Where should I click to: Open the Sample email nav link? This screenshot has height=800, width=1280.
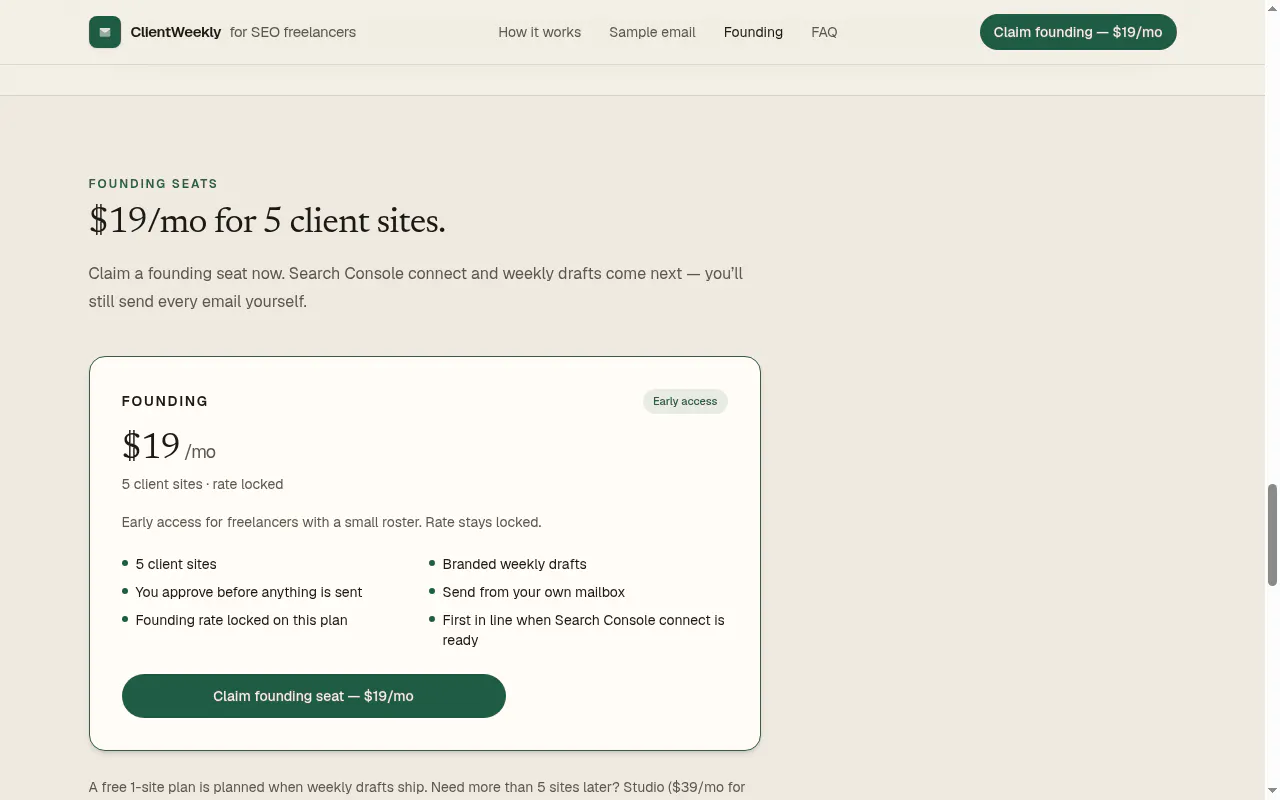[652, 32]
